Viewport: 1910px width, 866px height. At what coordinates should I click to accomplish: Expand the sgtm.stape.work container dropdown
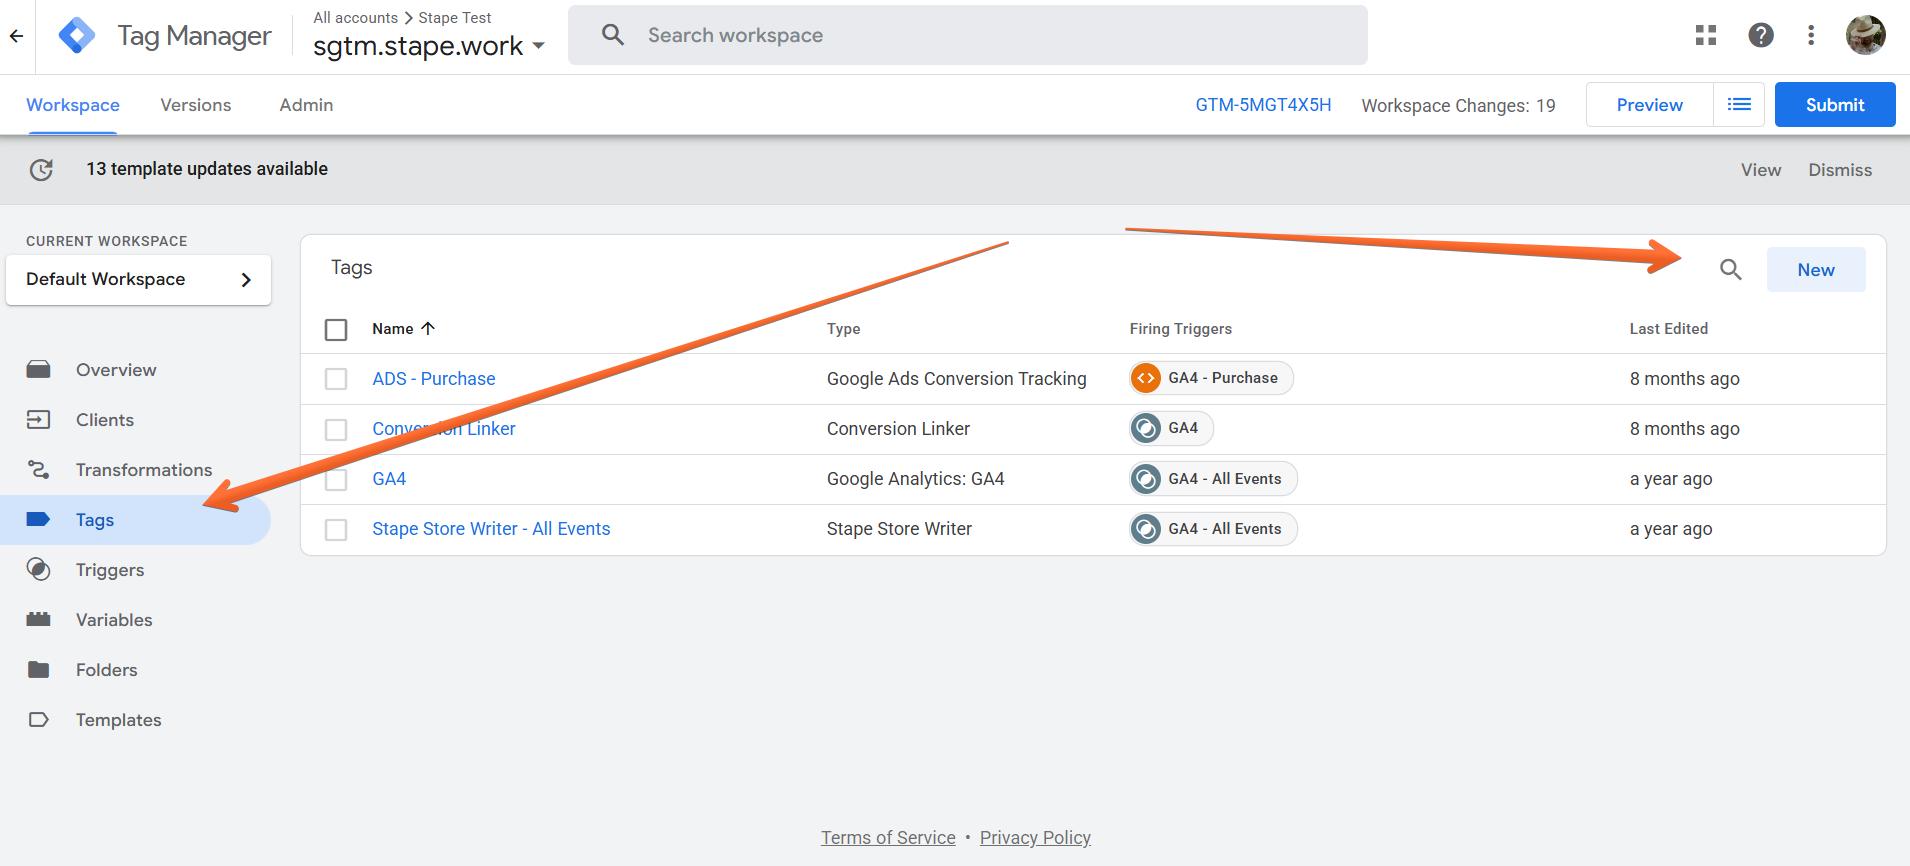point(538,46)
